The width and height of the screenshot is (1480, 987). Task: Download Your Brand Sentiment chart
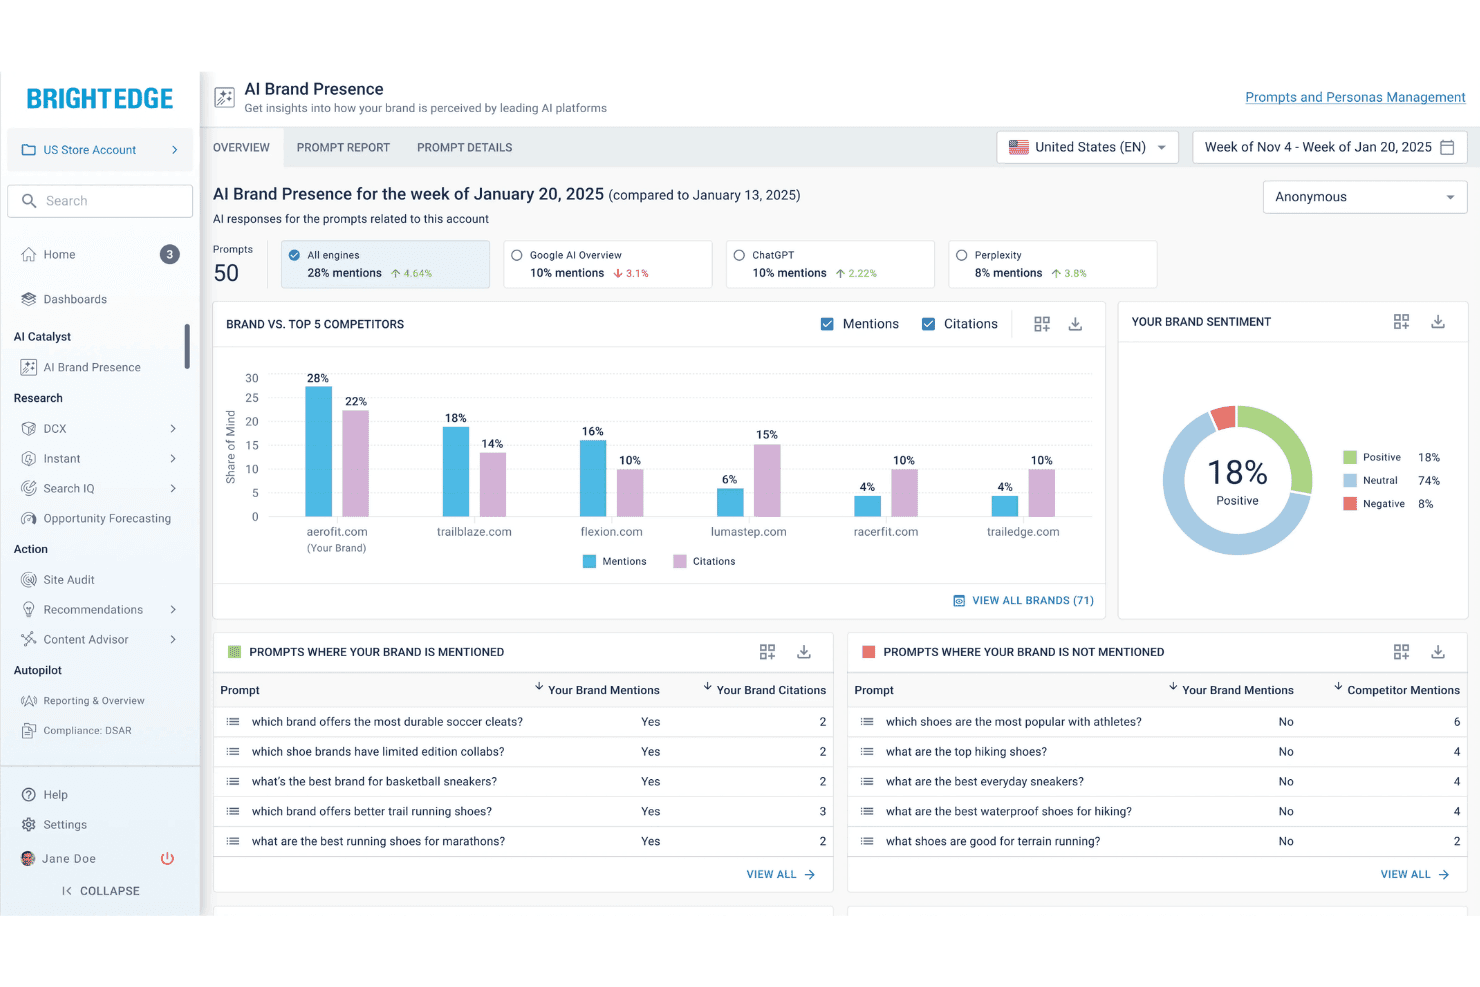(x=1438, y=321)
